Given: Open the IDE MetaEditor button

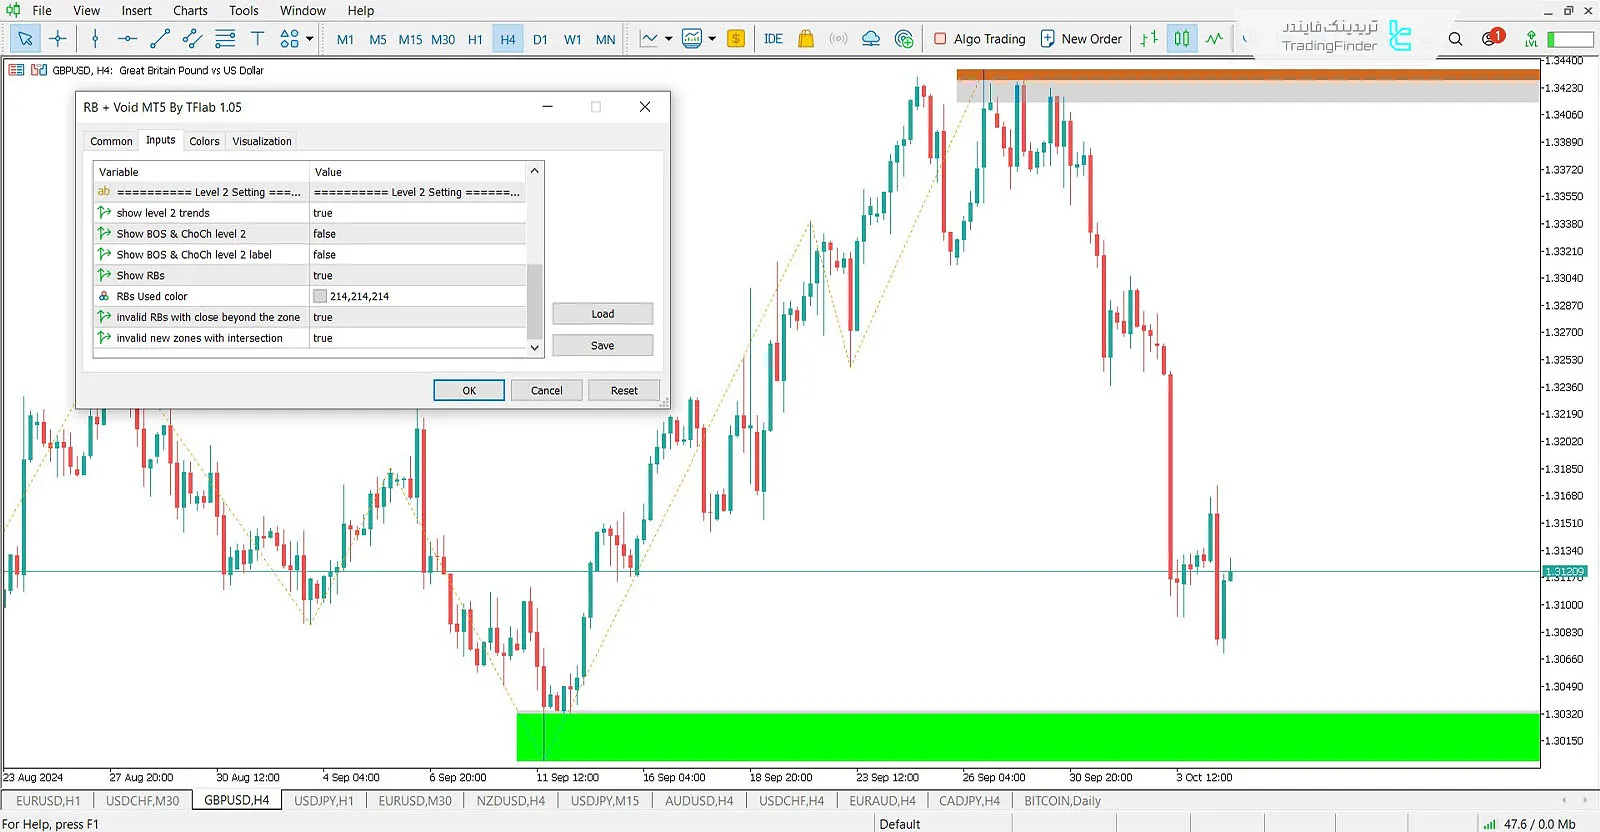Looking at the screenshot, I should (x=773, y=39).
